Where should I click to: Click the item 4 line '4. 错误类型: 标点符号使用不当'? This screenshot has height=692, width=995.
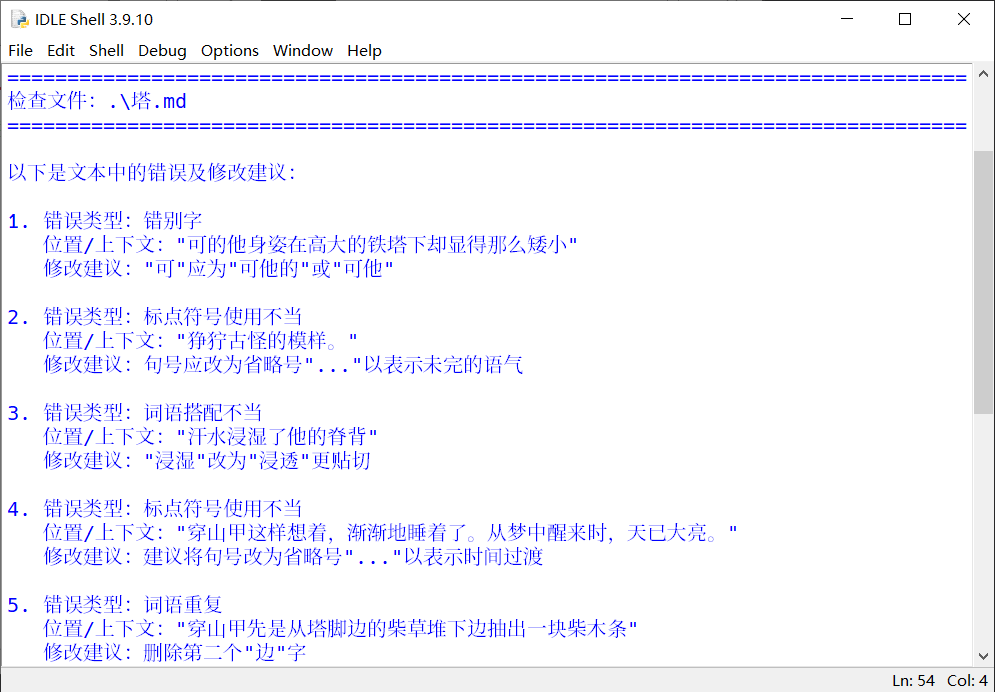click(x=155, y=509)
